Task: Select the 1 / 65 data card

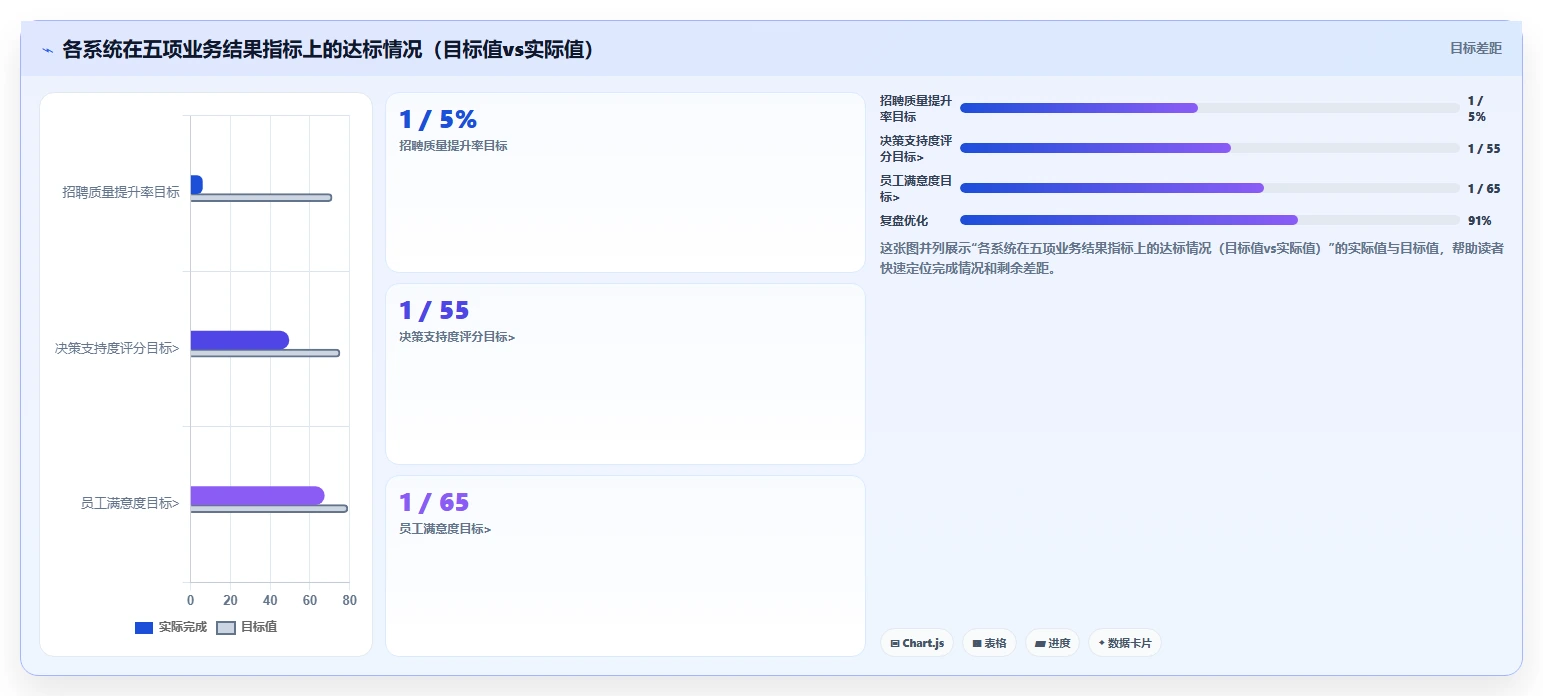Action: (625, 566)
